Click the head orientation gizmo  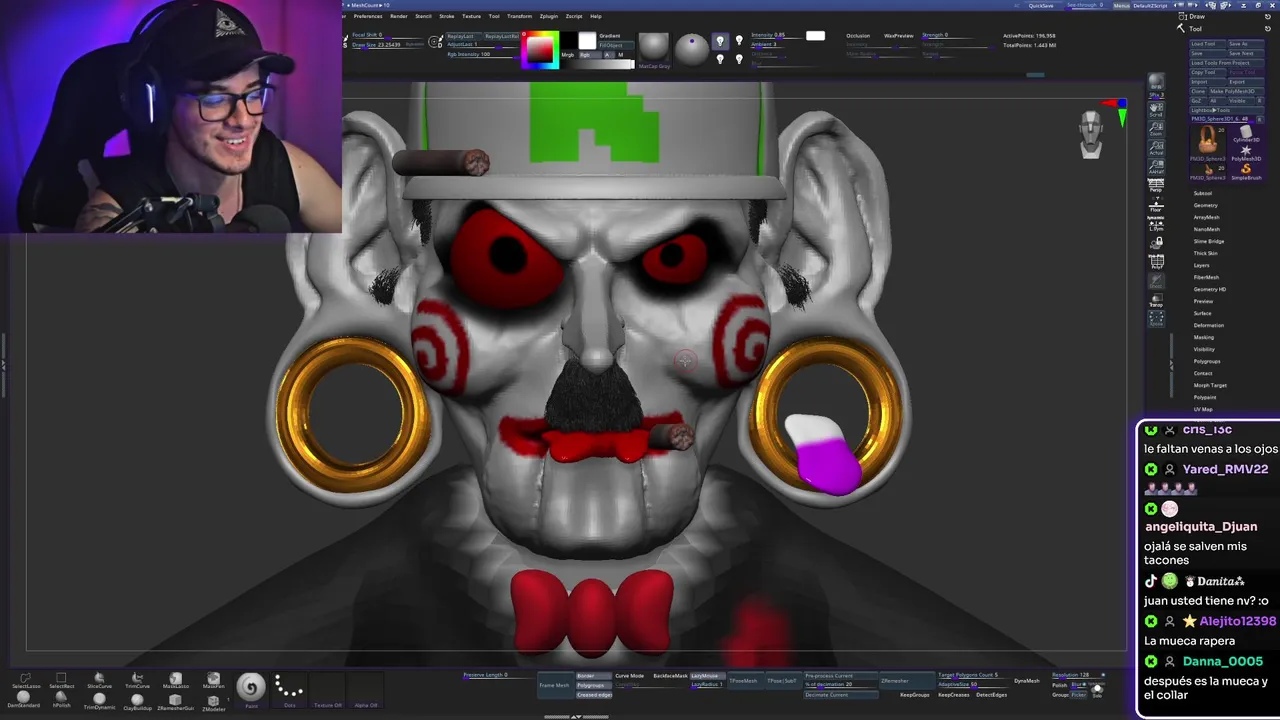pos(1091,134)
